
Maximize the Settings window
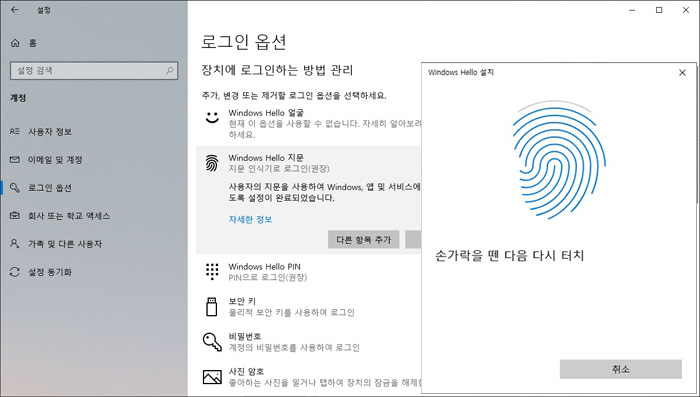659,10
